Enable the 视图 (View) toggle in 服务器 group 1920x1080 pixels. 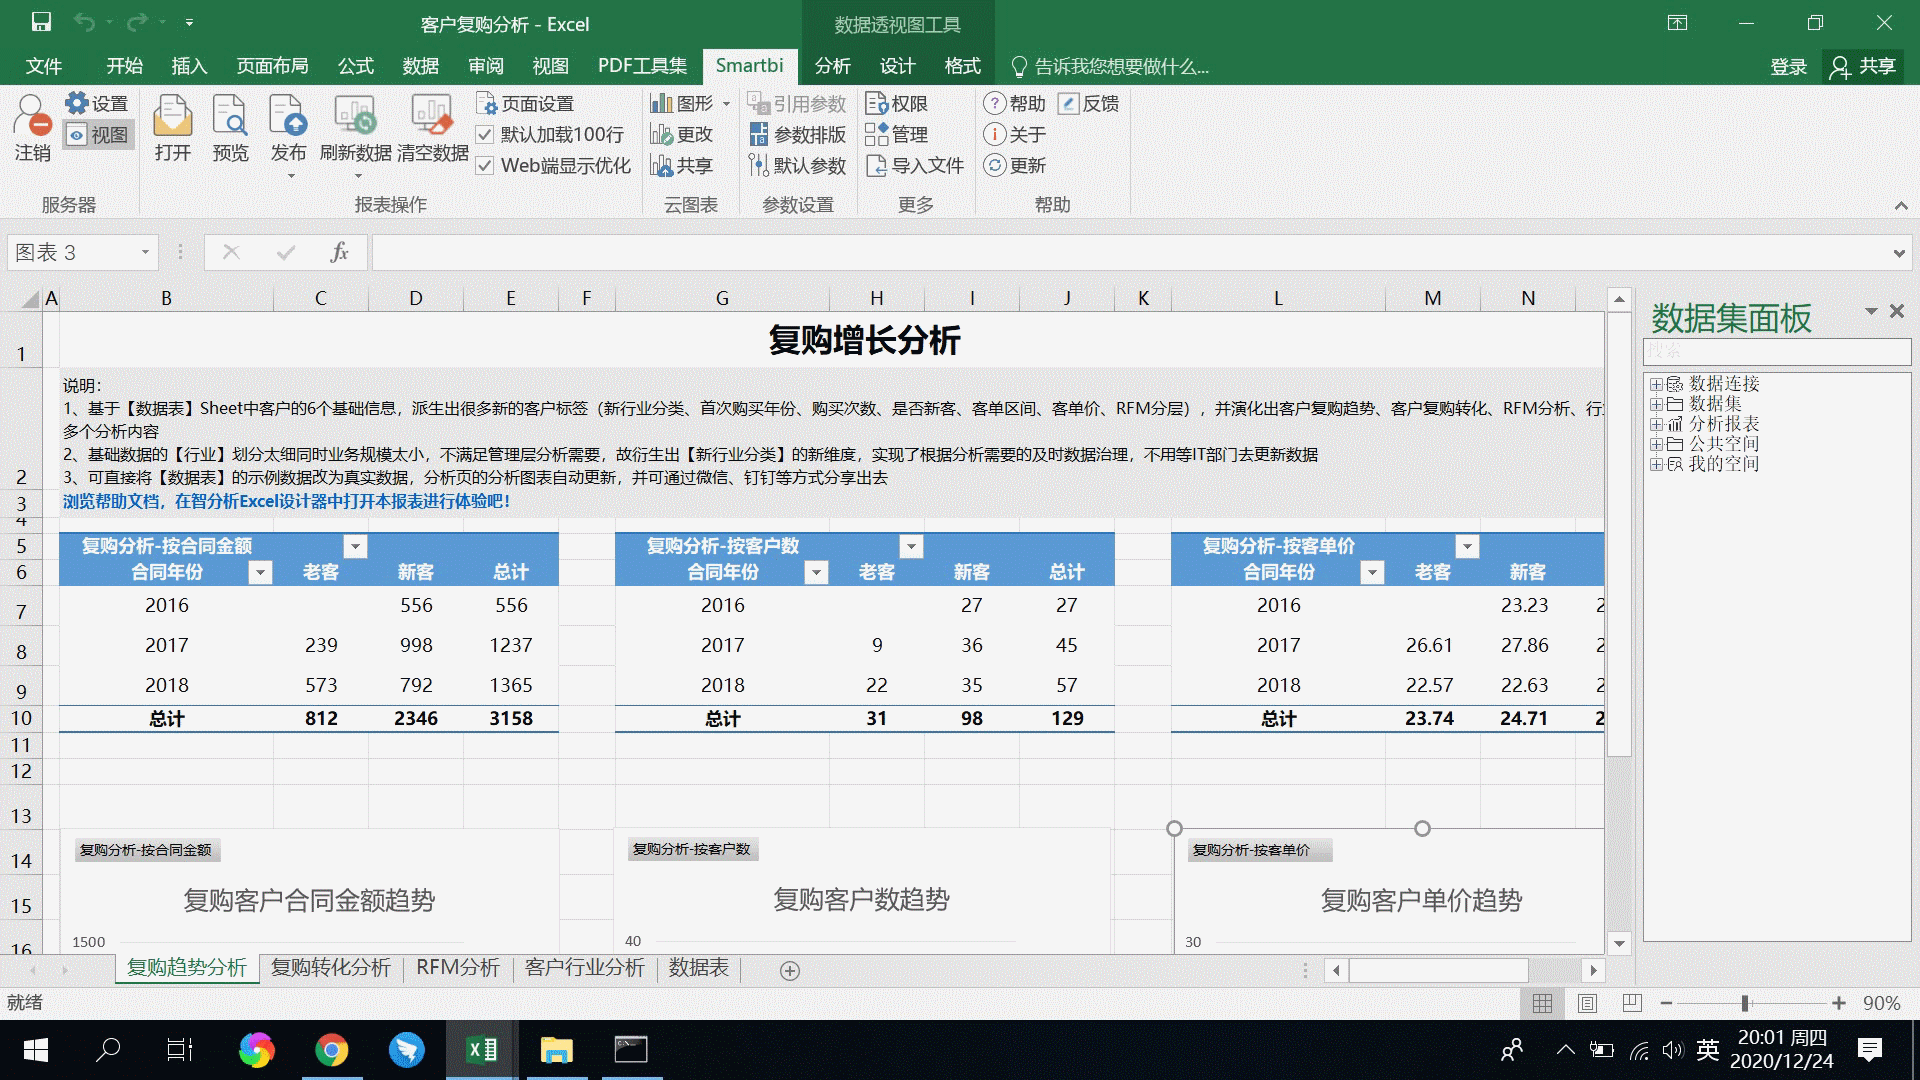pyautogui.click(x=97, y=134)
